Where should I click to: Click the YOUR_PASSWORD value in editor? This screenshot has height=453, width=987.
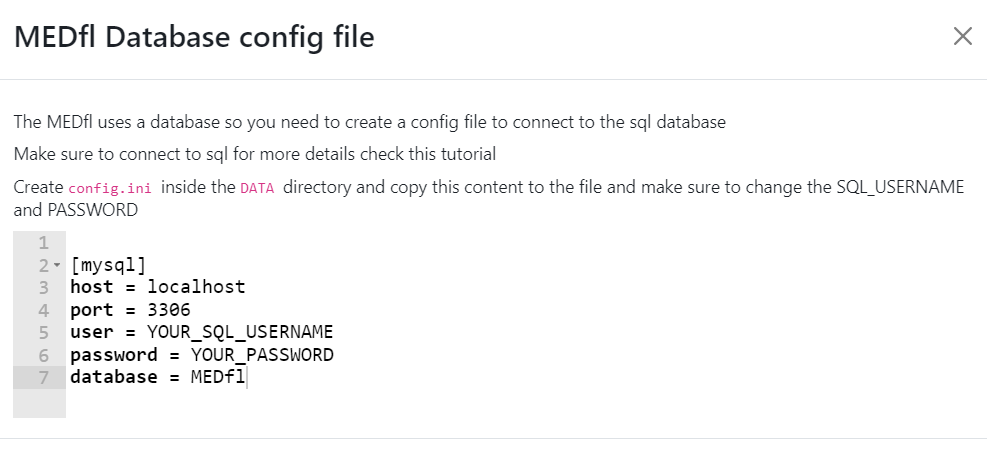coord(262,355)
